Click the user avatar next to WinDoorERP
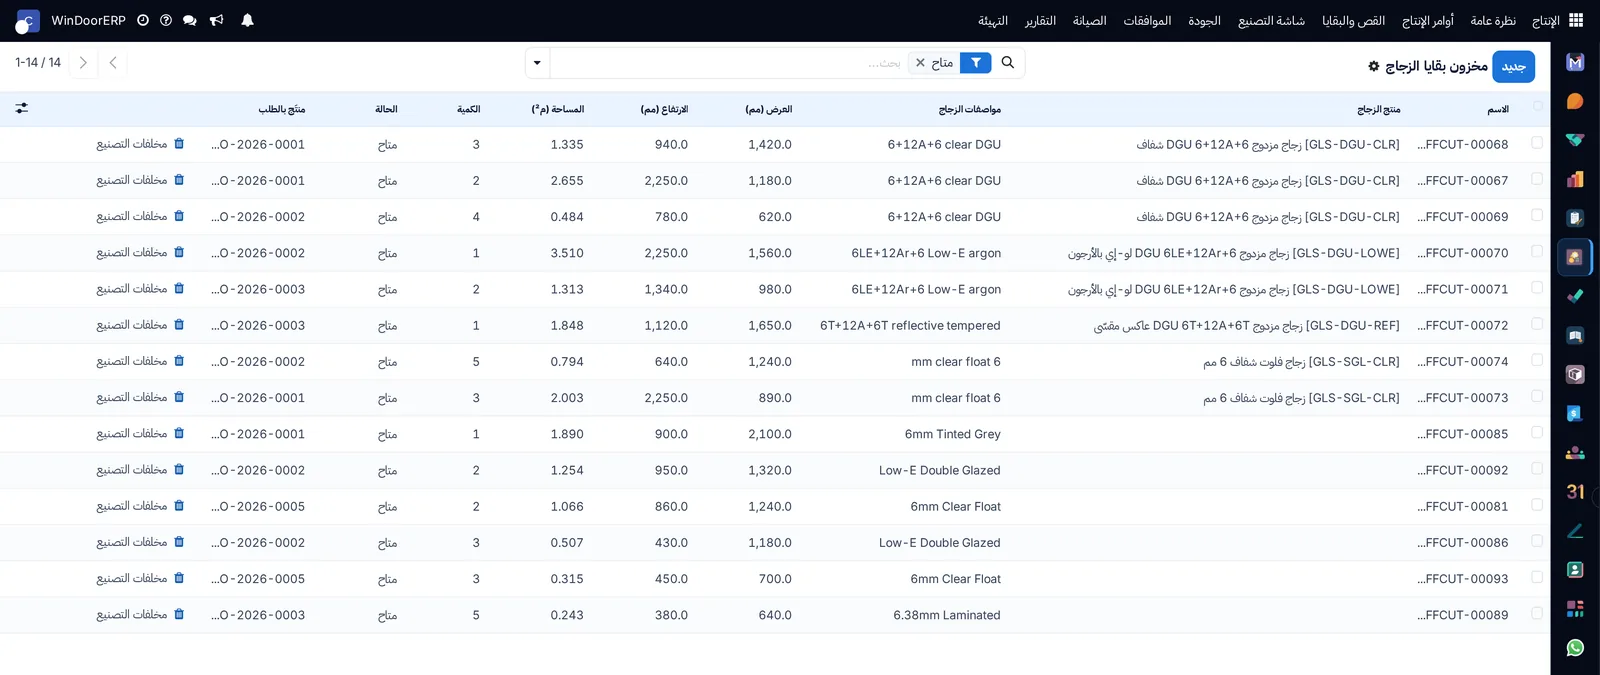The width and height of the screenshot is (1600, 675). click(x=27, y=21)
